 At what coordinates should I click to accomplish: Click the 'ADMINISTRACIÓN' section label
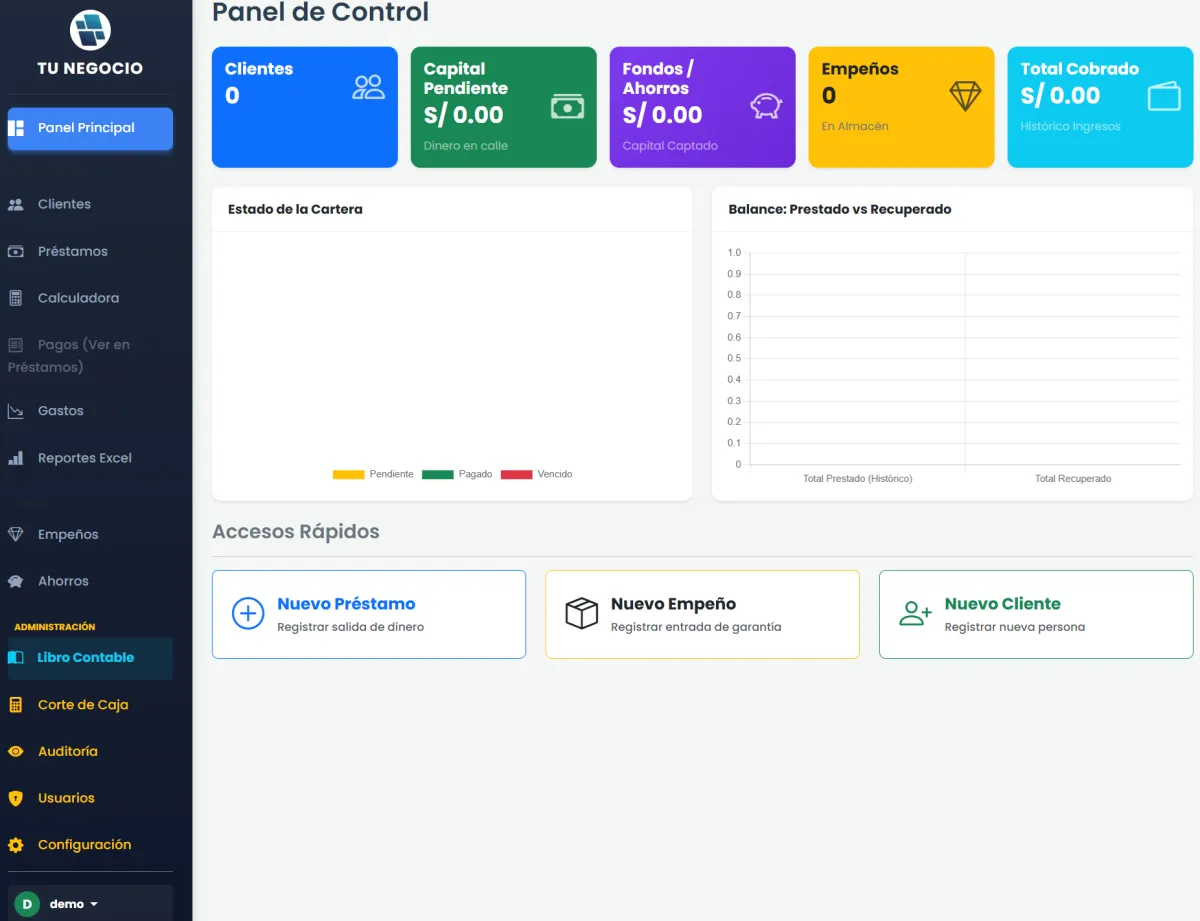coord(55,627)
